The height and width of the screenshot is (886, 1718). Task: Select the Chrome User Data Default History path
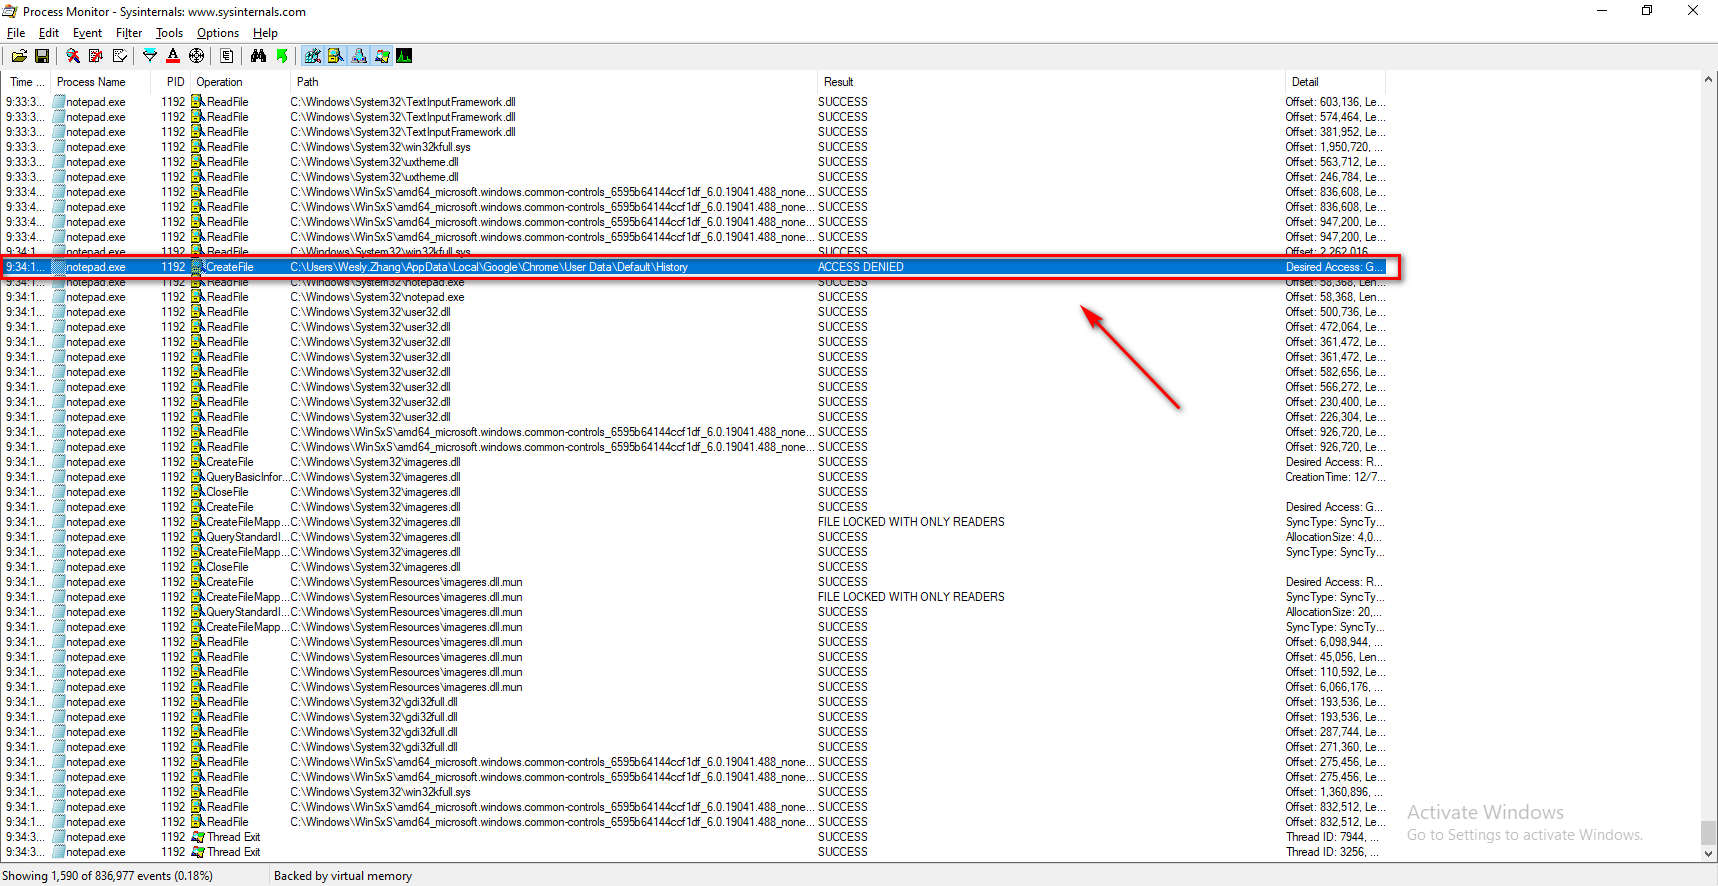[489, 267]
